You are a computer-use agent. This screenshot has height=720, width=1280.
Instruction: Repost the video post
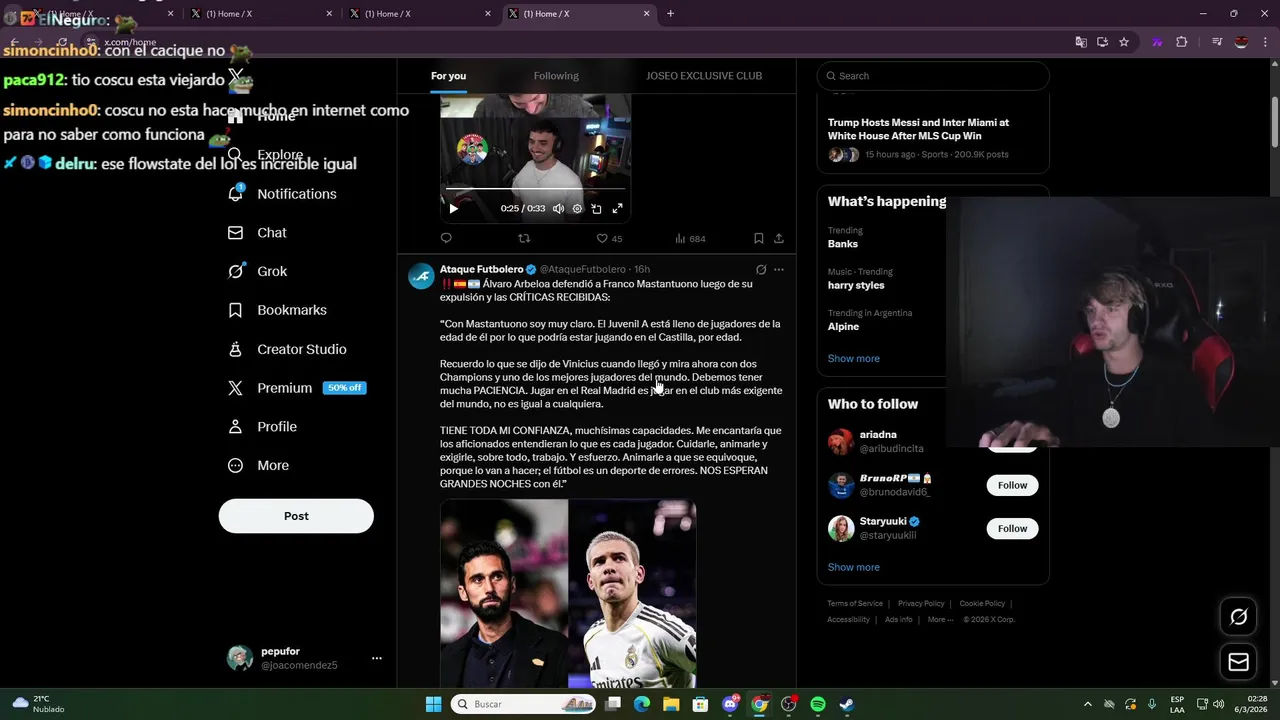[524, 238]
